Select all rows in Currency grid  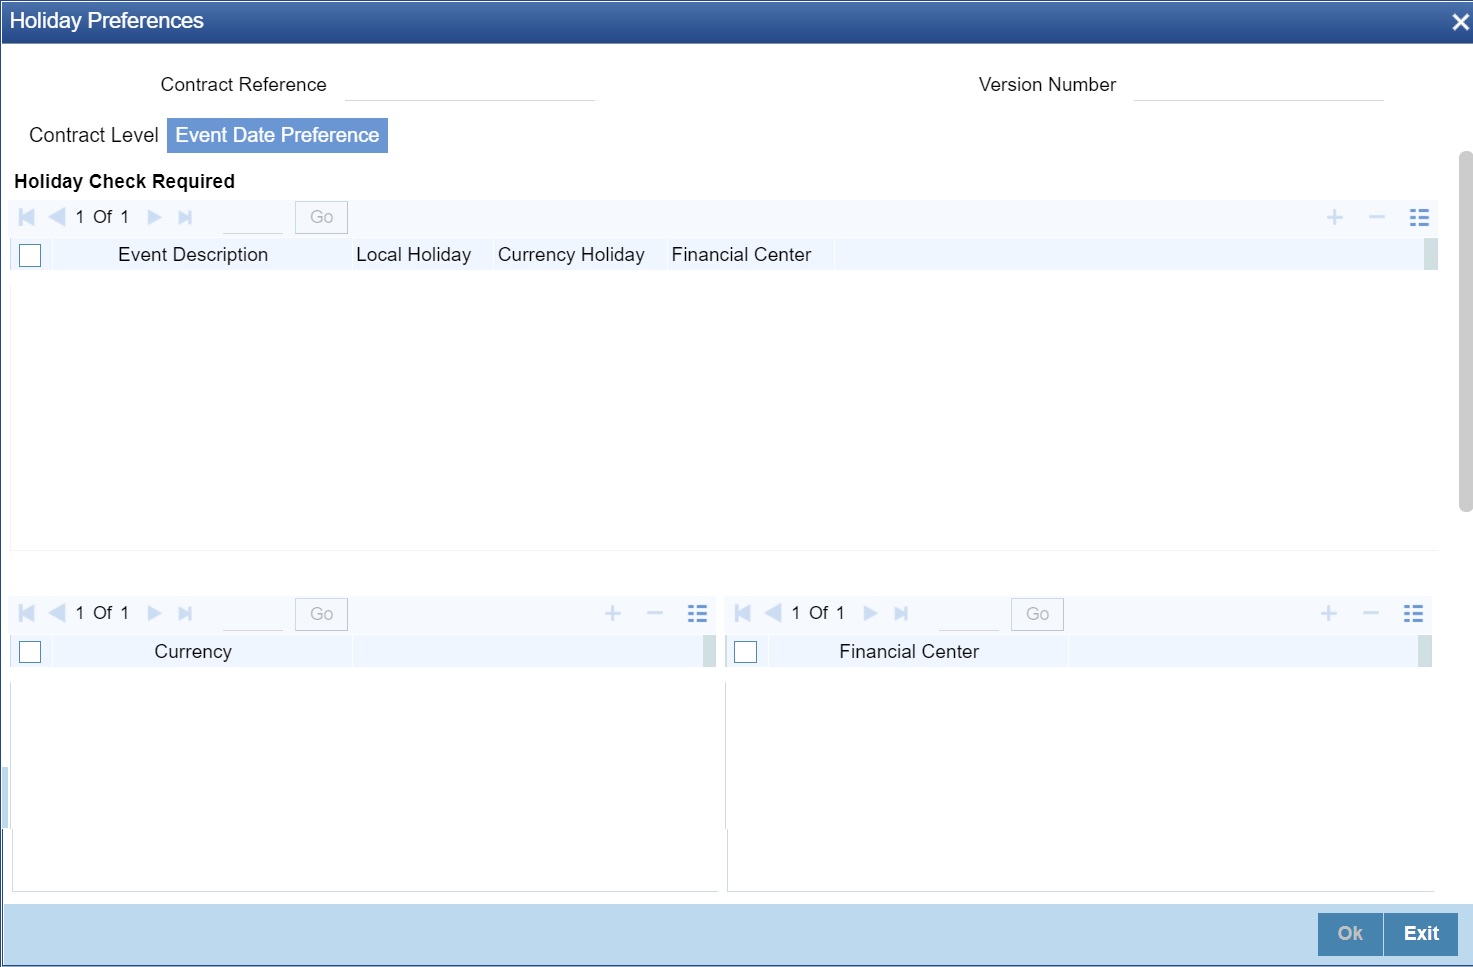point(30,652)
